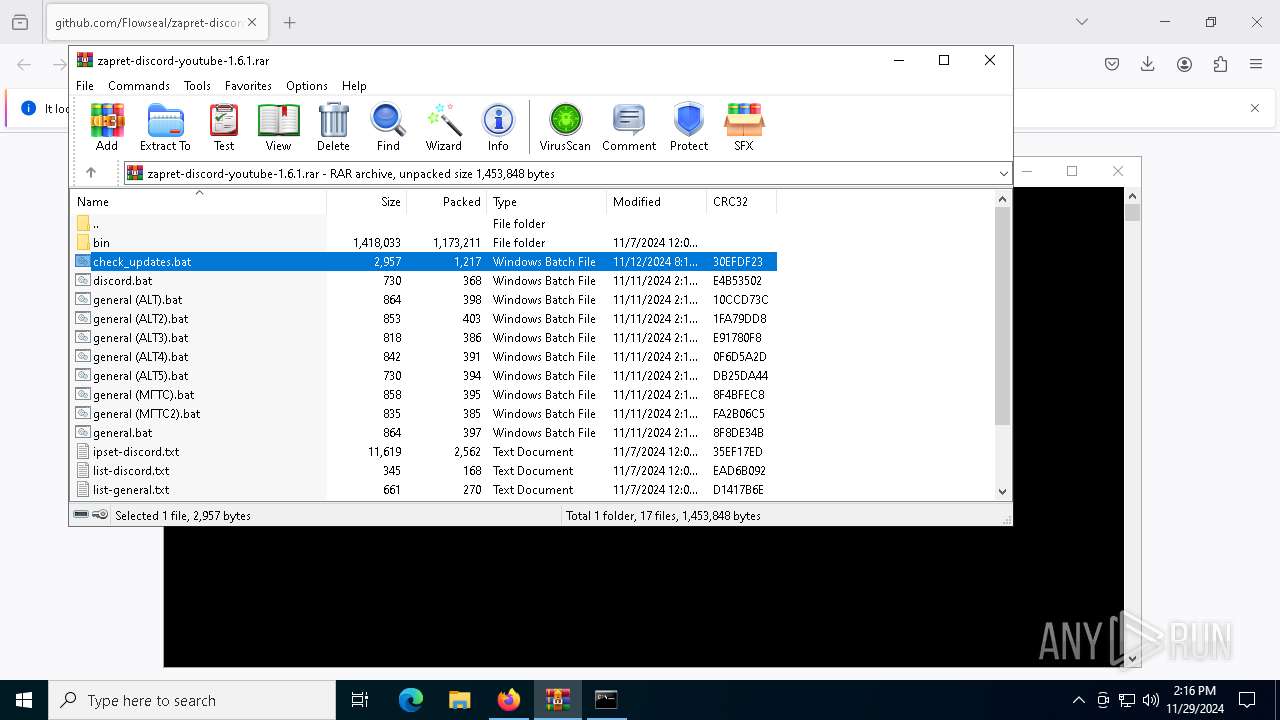Click the taskbar search box

tap(192, 700)
